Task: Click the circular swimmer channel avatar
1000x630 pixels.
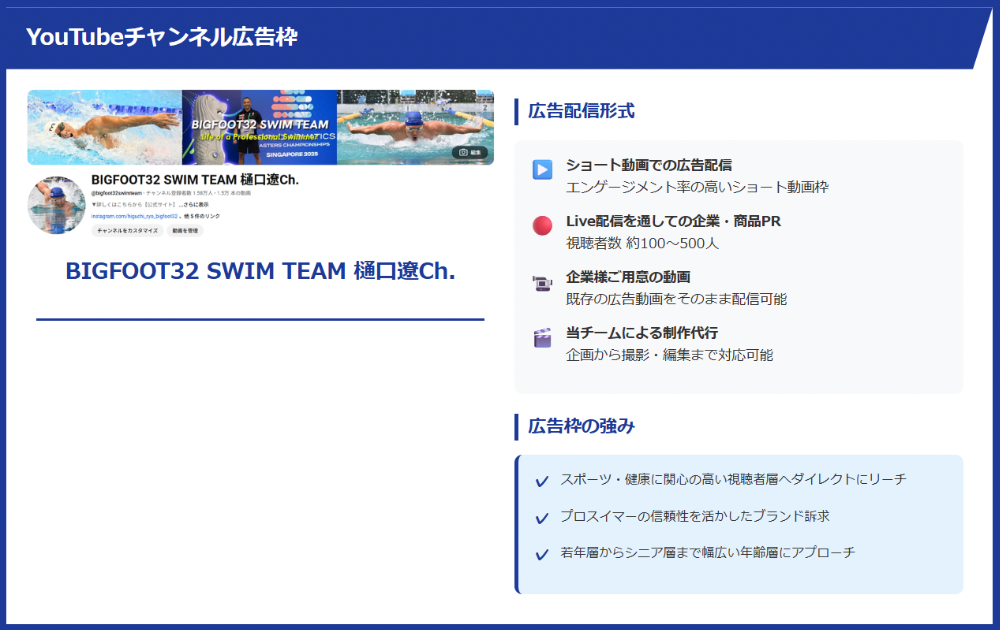Action: 56,205
